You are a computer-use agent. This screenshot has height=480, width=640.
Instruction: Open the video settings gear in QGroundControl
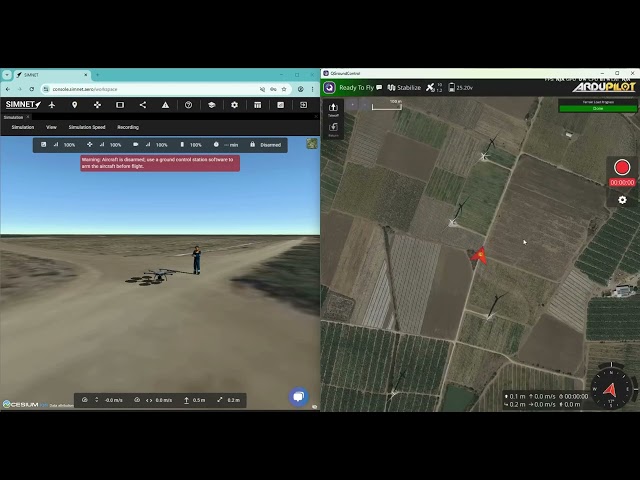coord(622,200)
